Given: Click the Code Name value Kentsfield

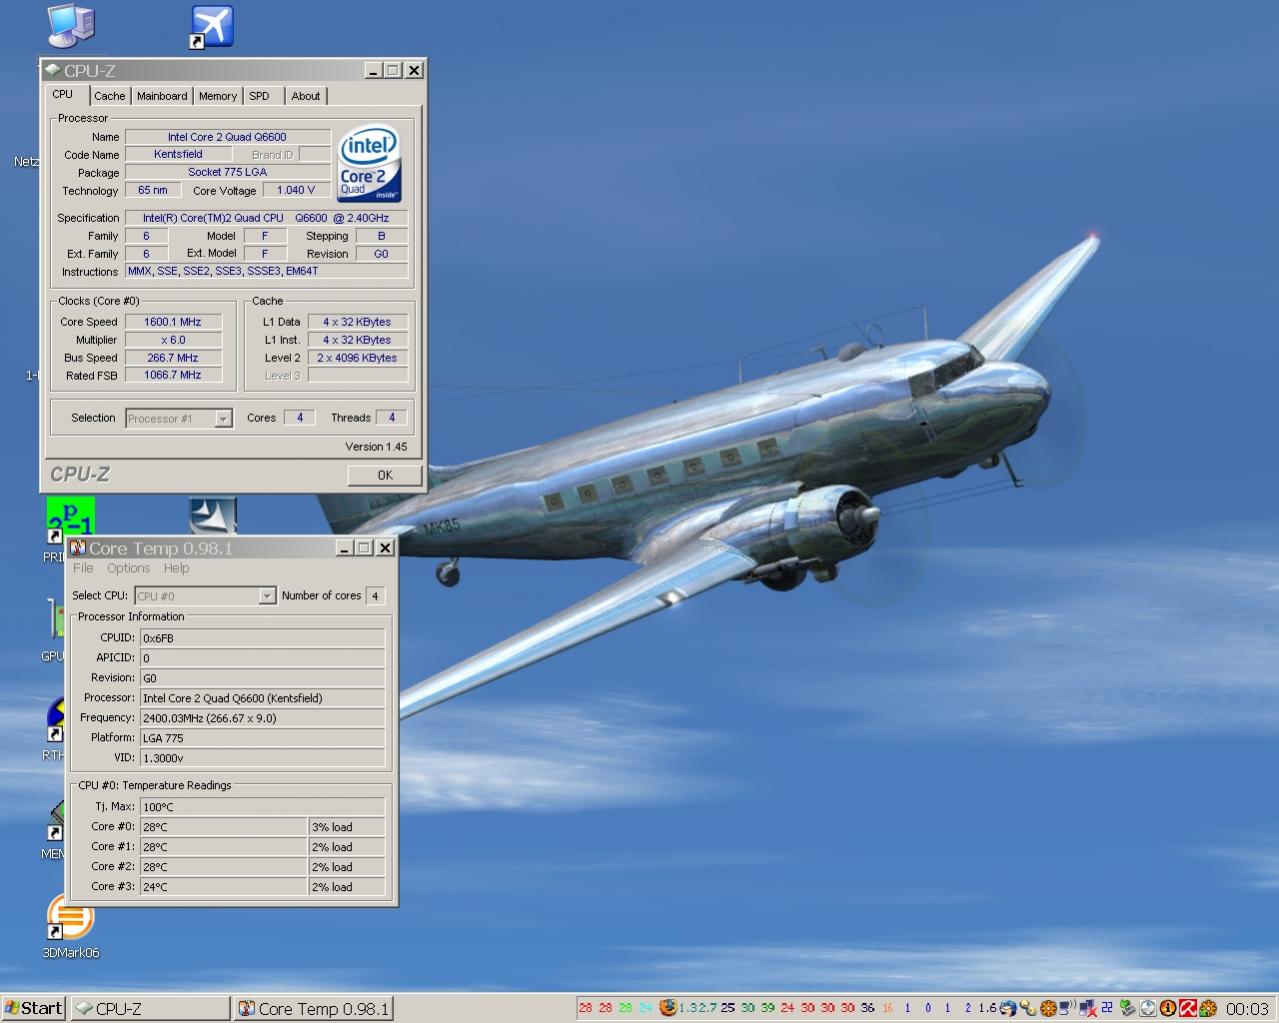Looking at the screenshot, I should (178, 154).
